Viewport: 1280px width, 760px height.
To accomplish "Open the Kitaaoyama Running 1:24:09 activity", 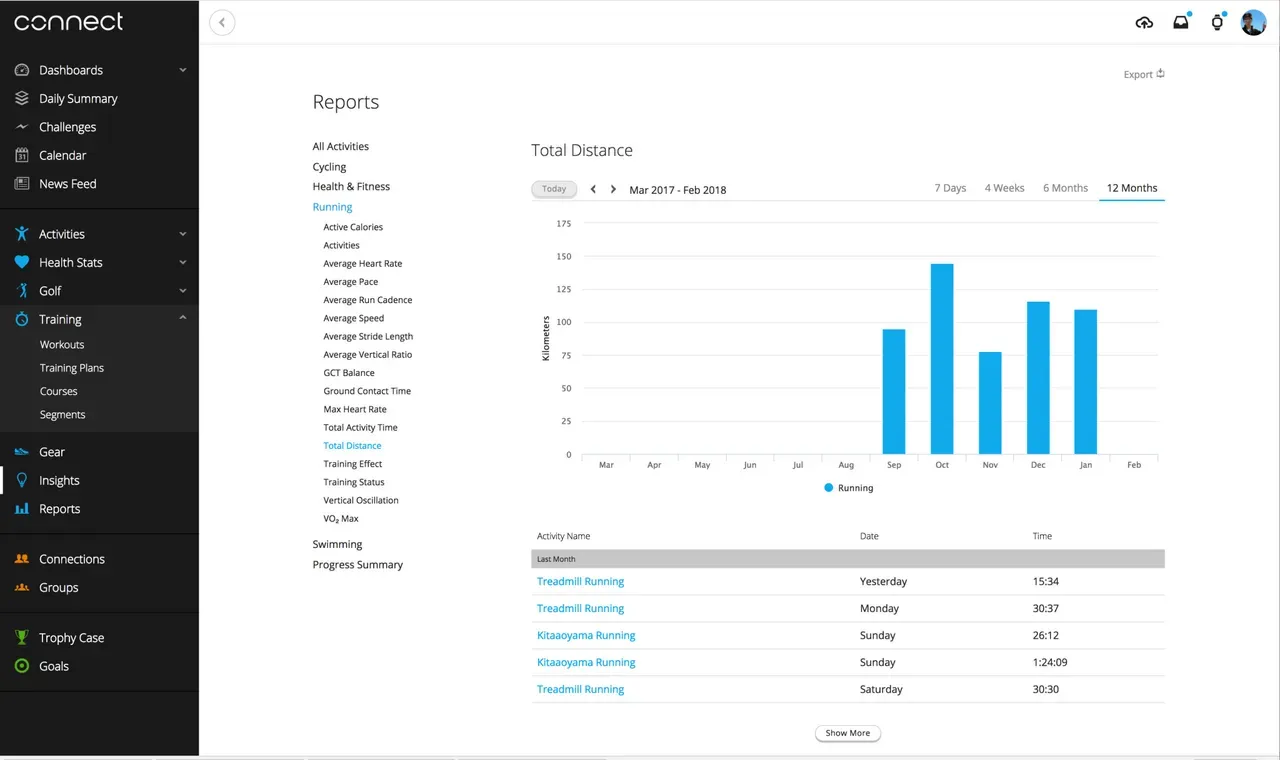I will [x=586, y=662].
